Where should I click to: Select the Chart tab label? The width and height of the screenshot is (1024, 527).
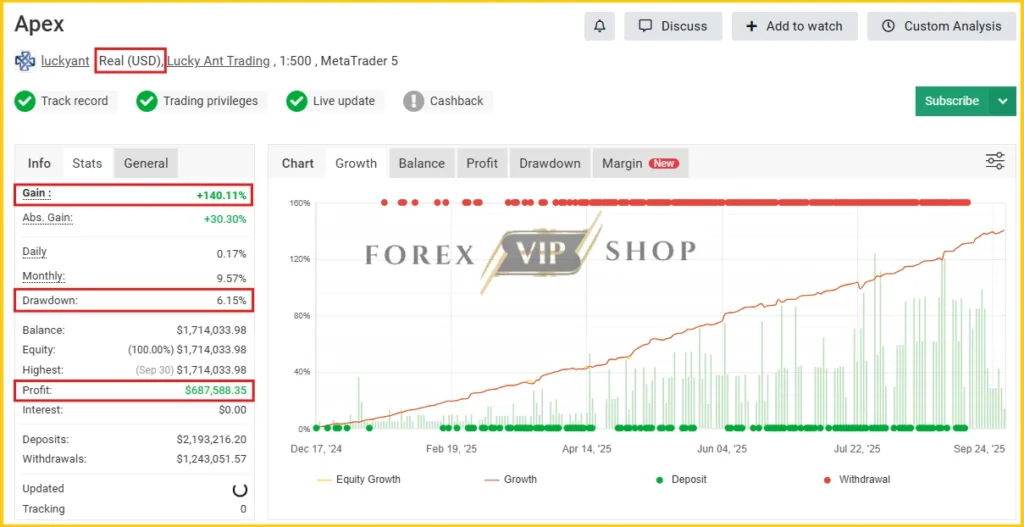tap(298, 163)
